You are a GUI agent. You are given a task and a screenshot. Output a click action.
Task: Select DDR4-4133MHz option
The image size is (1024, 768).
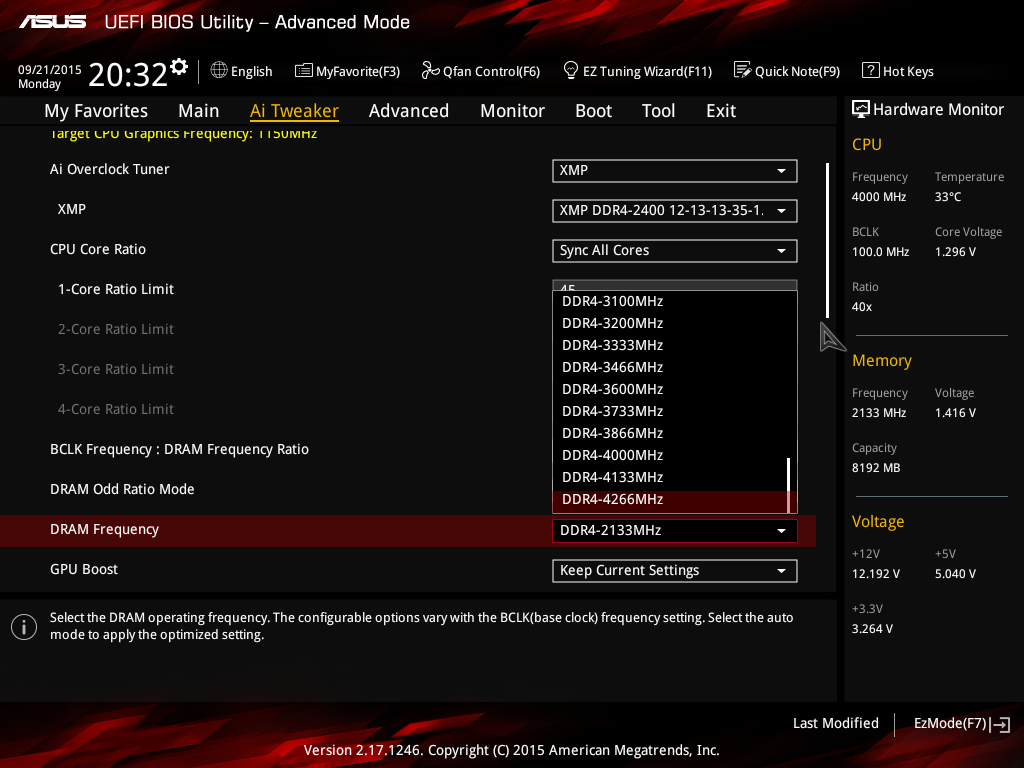coord(670,477)
